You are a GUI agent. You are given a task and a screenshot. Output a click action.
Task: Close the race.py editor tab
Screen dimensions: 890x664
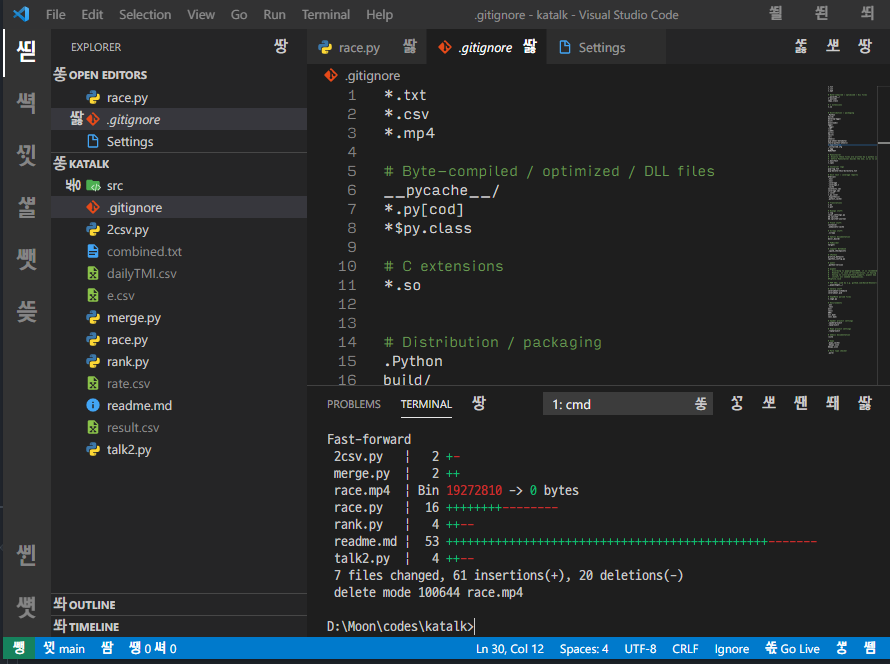[x=410, y=47]
